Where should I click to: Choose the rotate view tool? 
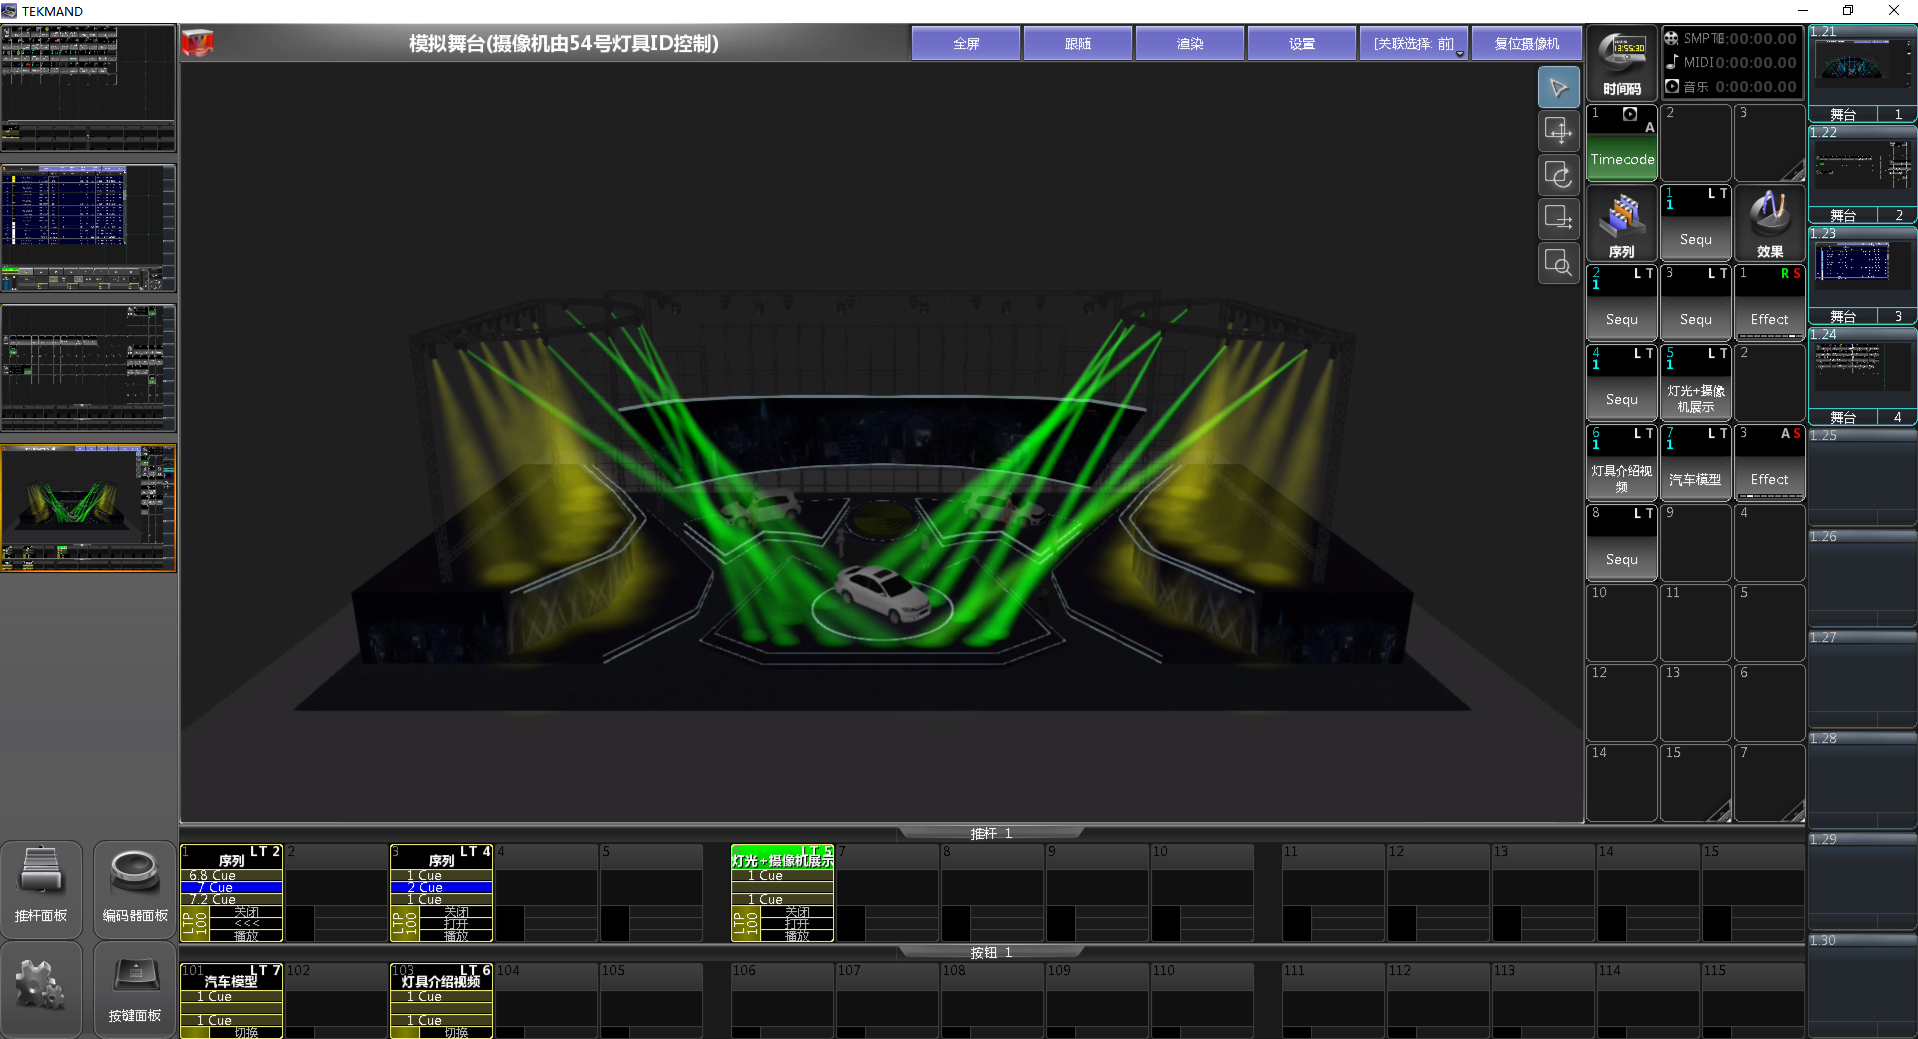click(1558, 175)
